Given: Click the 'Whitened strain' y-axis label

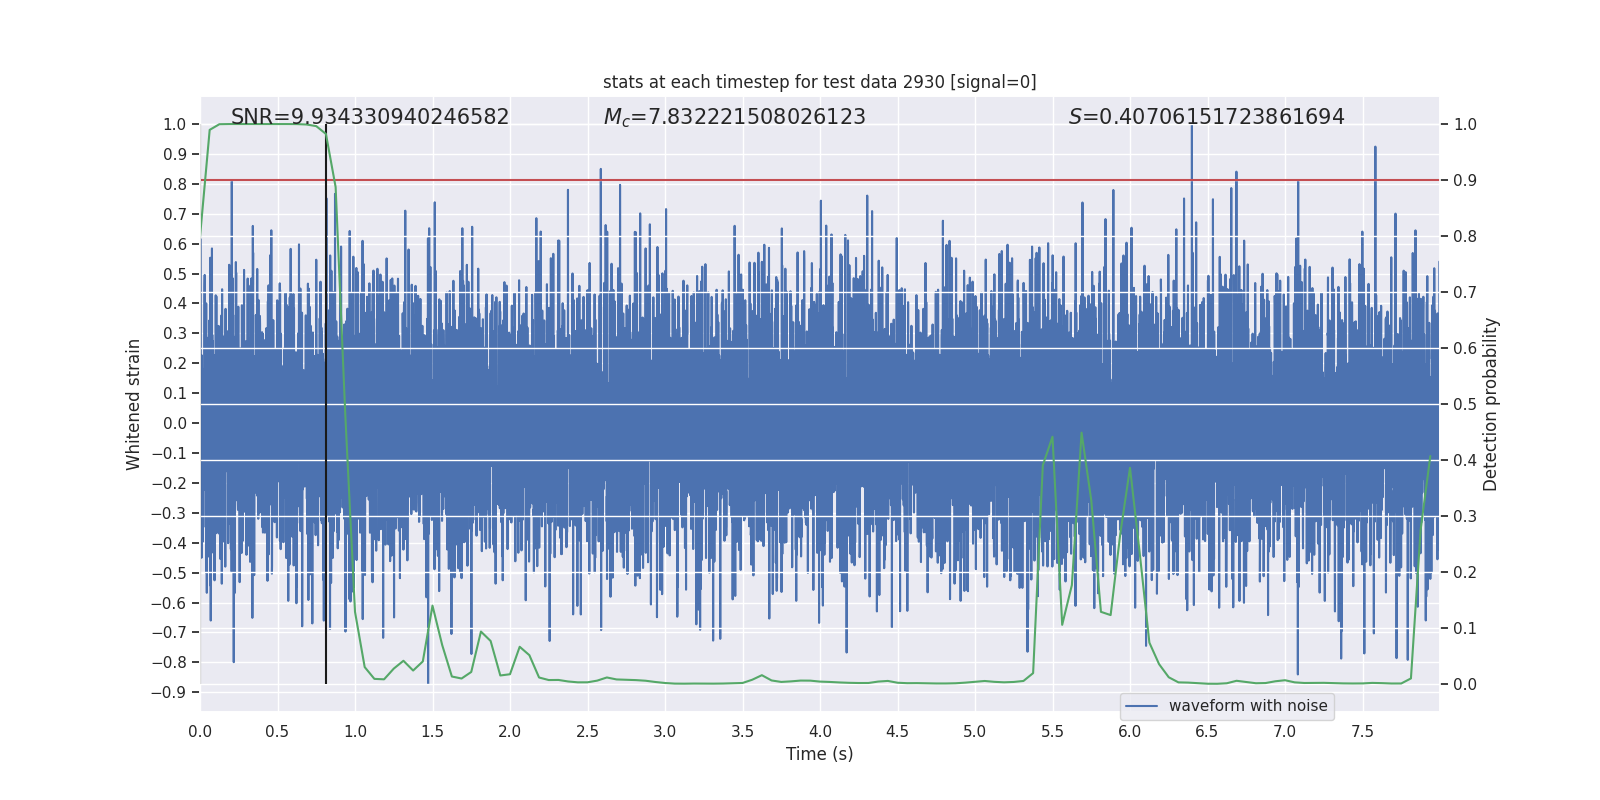Looking at the screenshot, I should click(134, 404).
